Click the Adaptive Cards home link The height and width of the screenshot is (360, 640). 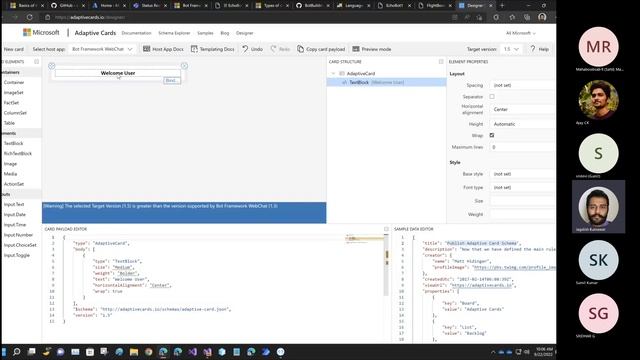[x=95, y=33]
